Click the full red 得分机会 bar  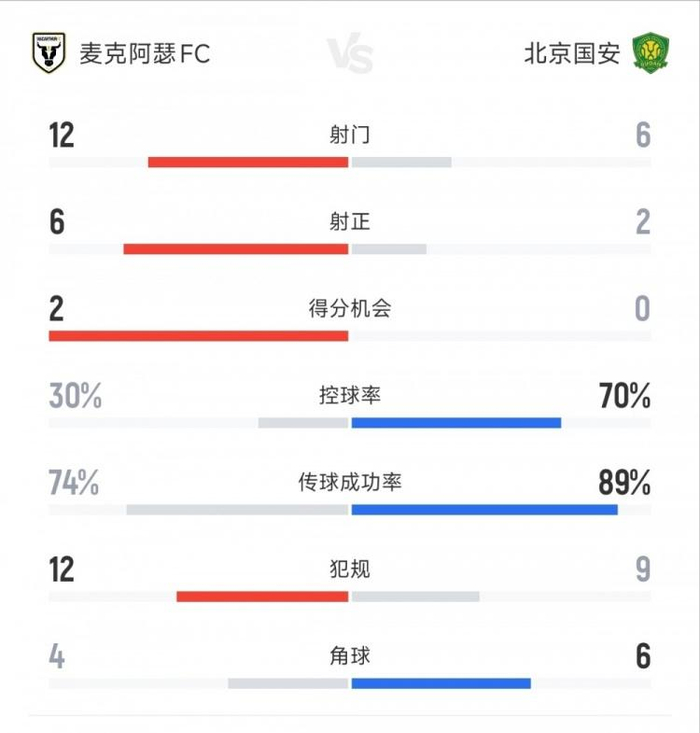[x=198, y=336]
